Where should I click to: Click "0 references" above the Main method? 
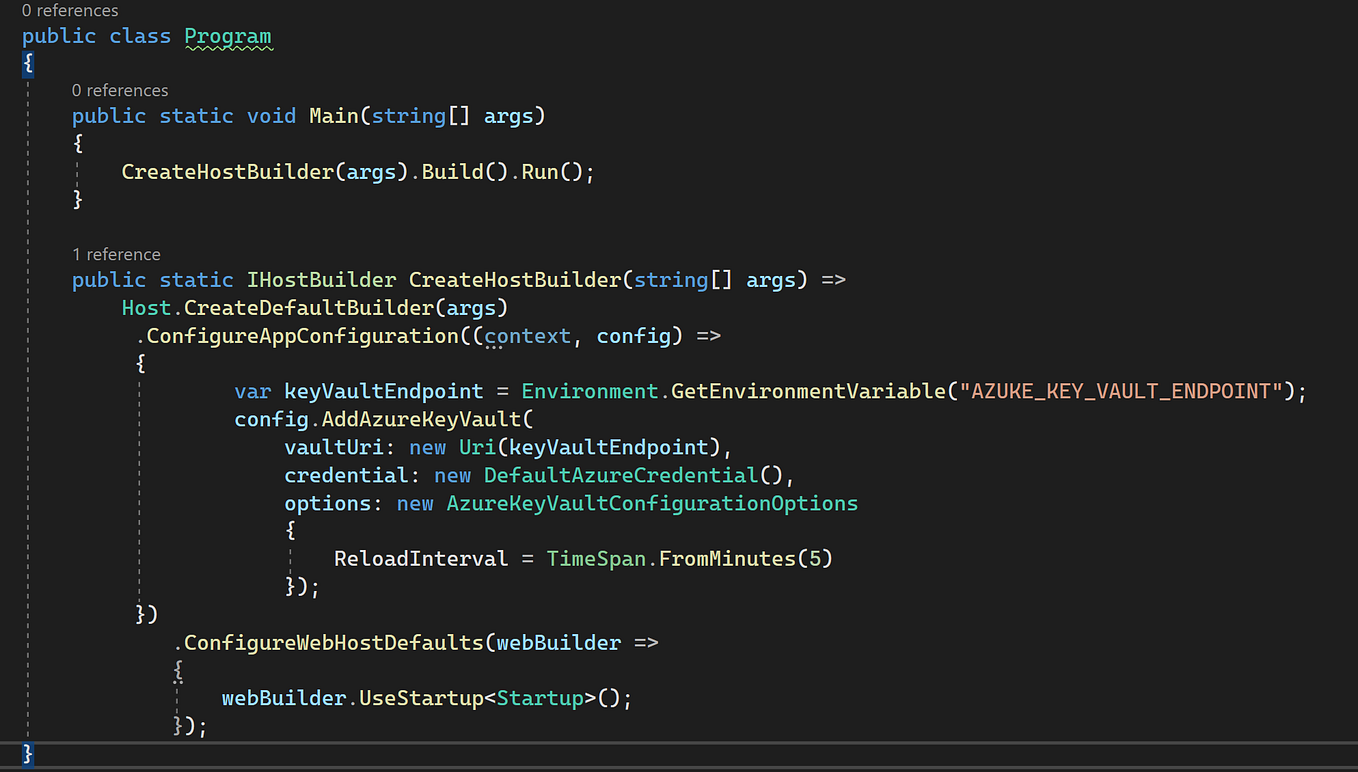119,90
